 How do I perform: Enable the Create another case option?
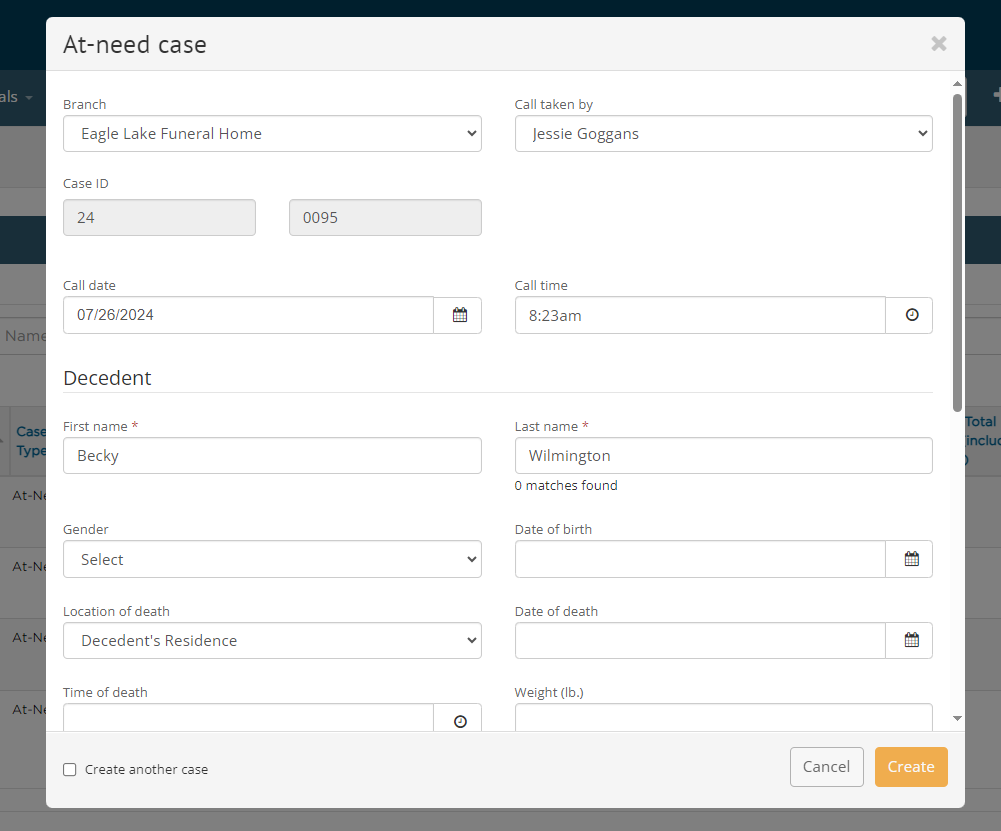tap(69, 769)
